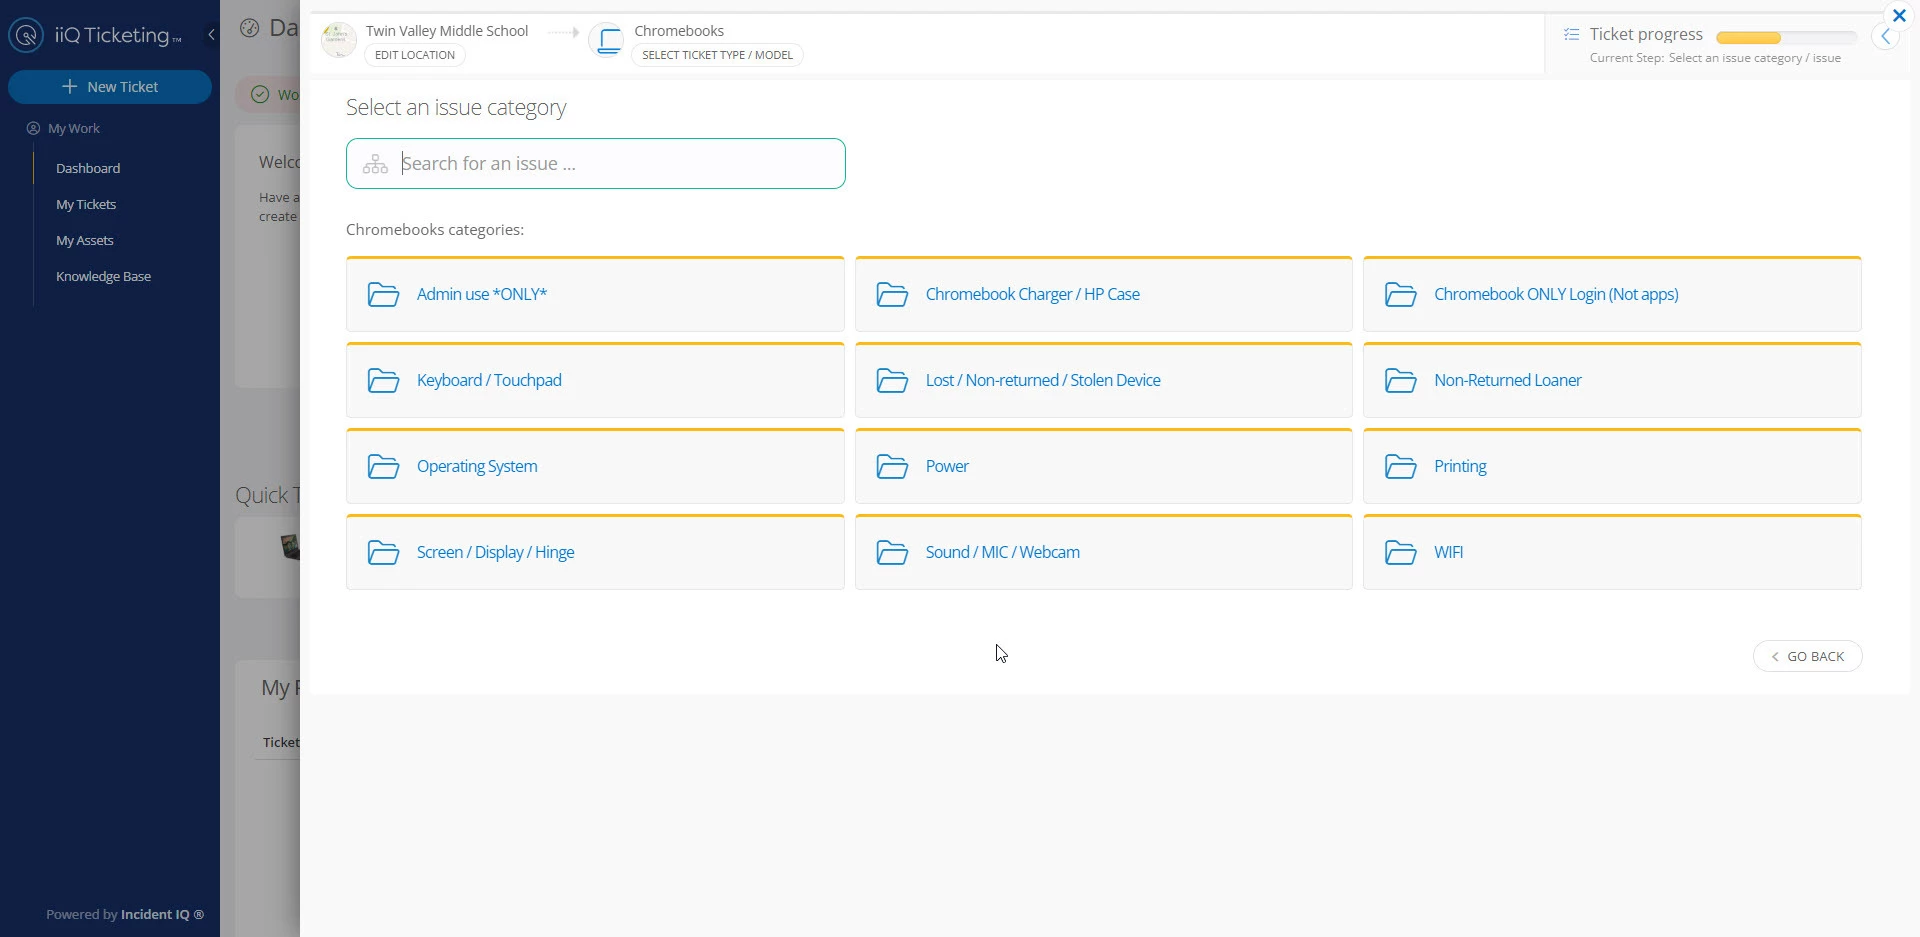Click the folder icon for Chromebook Charger / HP Case
The height and width of the screenshot is (937, 1920).
pos(892,295)
